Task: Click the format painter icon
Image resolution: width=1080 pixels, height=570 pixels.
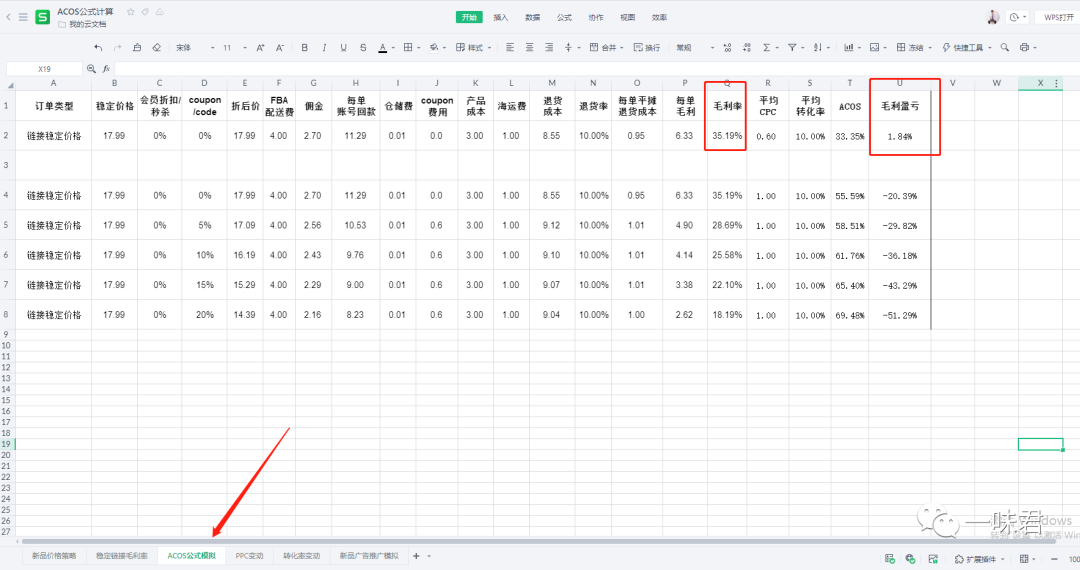Action: pos(137,47)
